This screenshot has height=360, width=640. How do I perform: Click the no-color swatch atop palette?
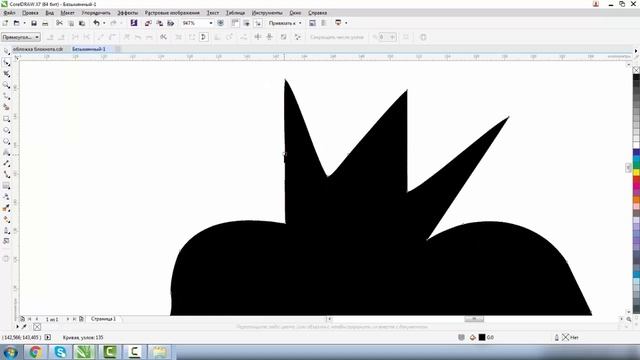(x=636, y=70)
